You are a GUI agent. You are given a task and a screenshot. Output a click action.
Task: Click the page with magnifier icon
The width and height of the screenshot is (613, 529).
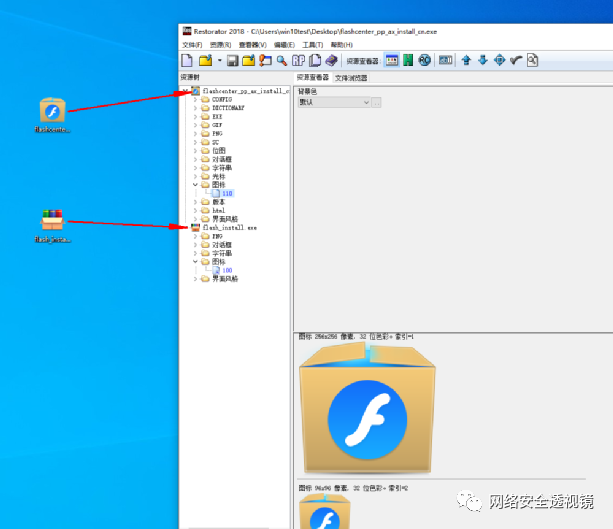[x=532, y=61]
